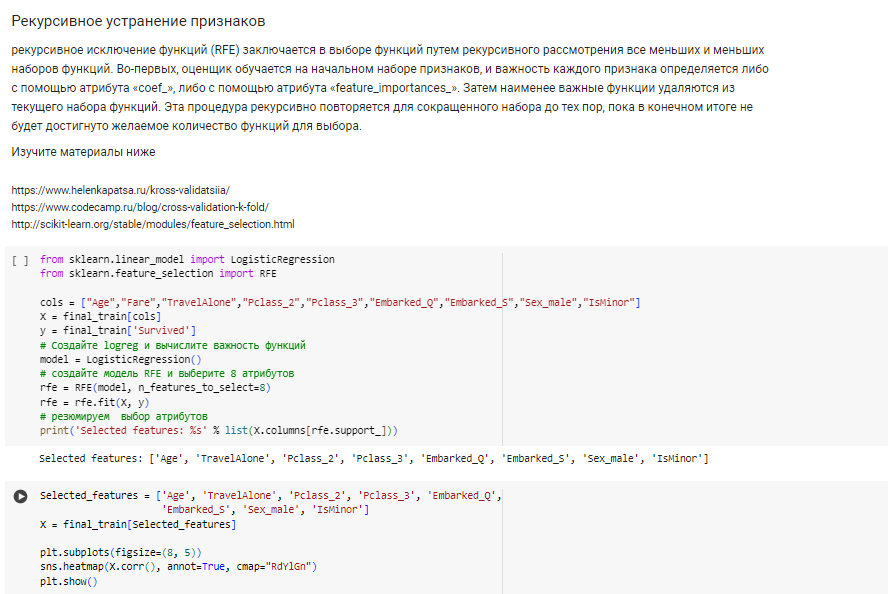Click the text Изучите материалы ниже
This screenshot has width=888, height=594.
click(83, 152)
